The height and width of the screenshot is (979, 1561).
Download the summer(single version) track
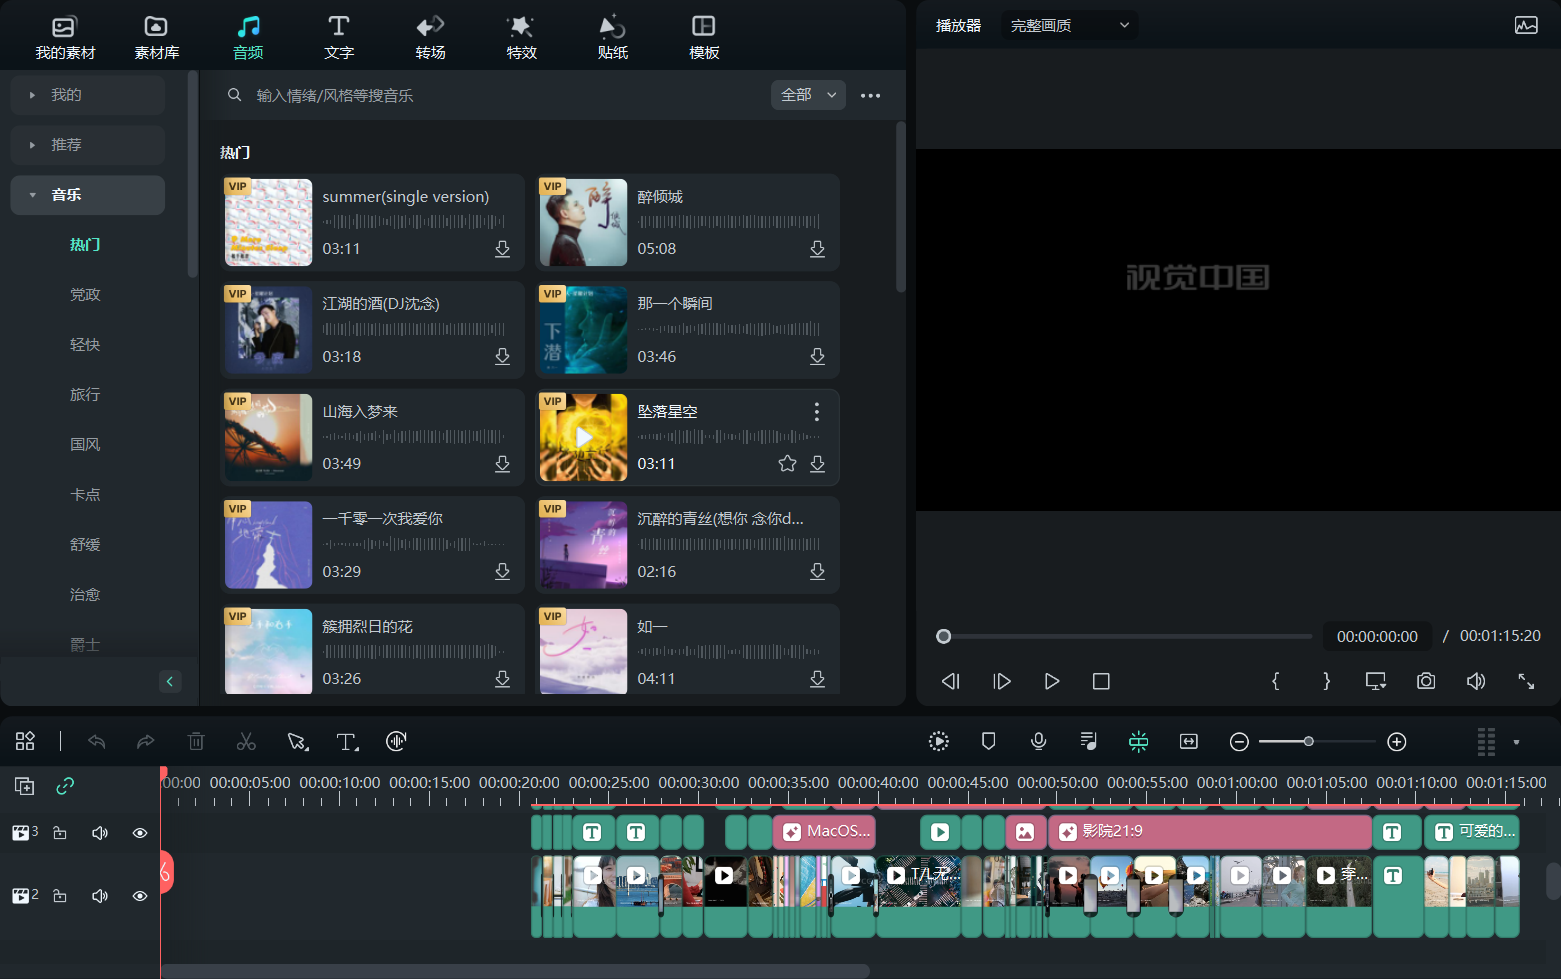click(x=502, y=249)
